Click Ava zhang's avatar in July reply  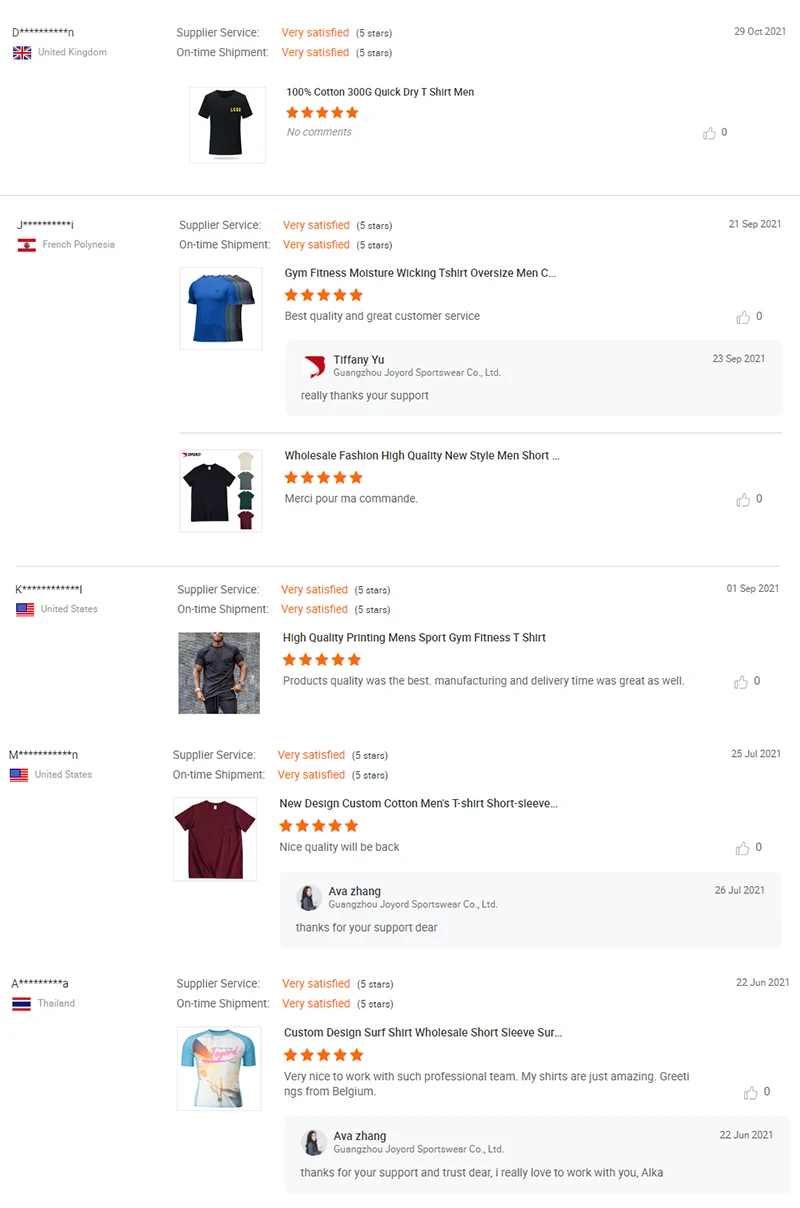310,897
